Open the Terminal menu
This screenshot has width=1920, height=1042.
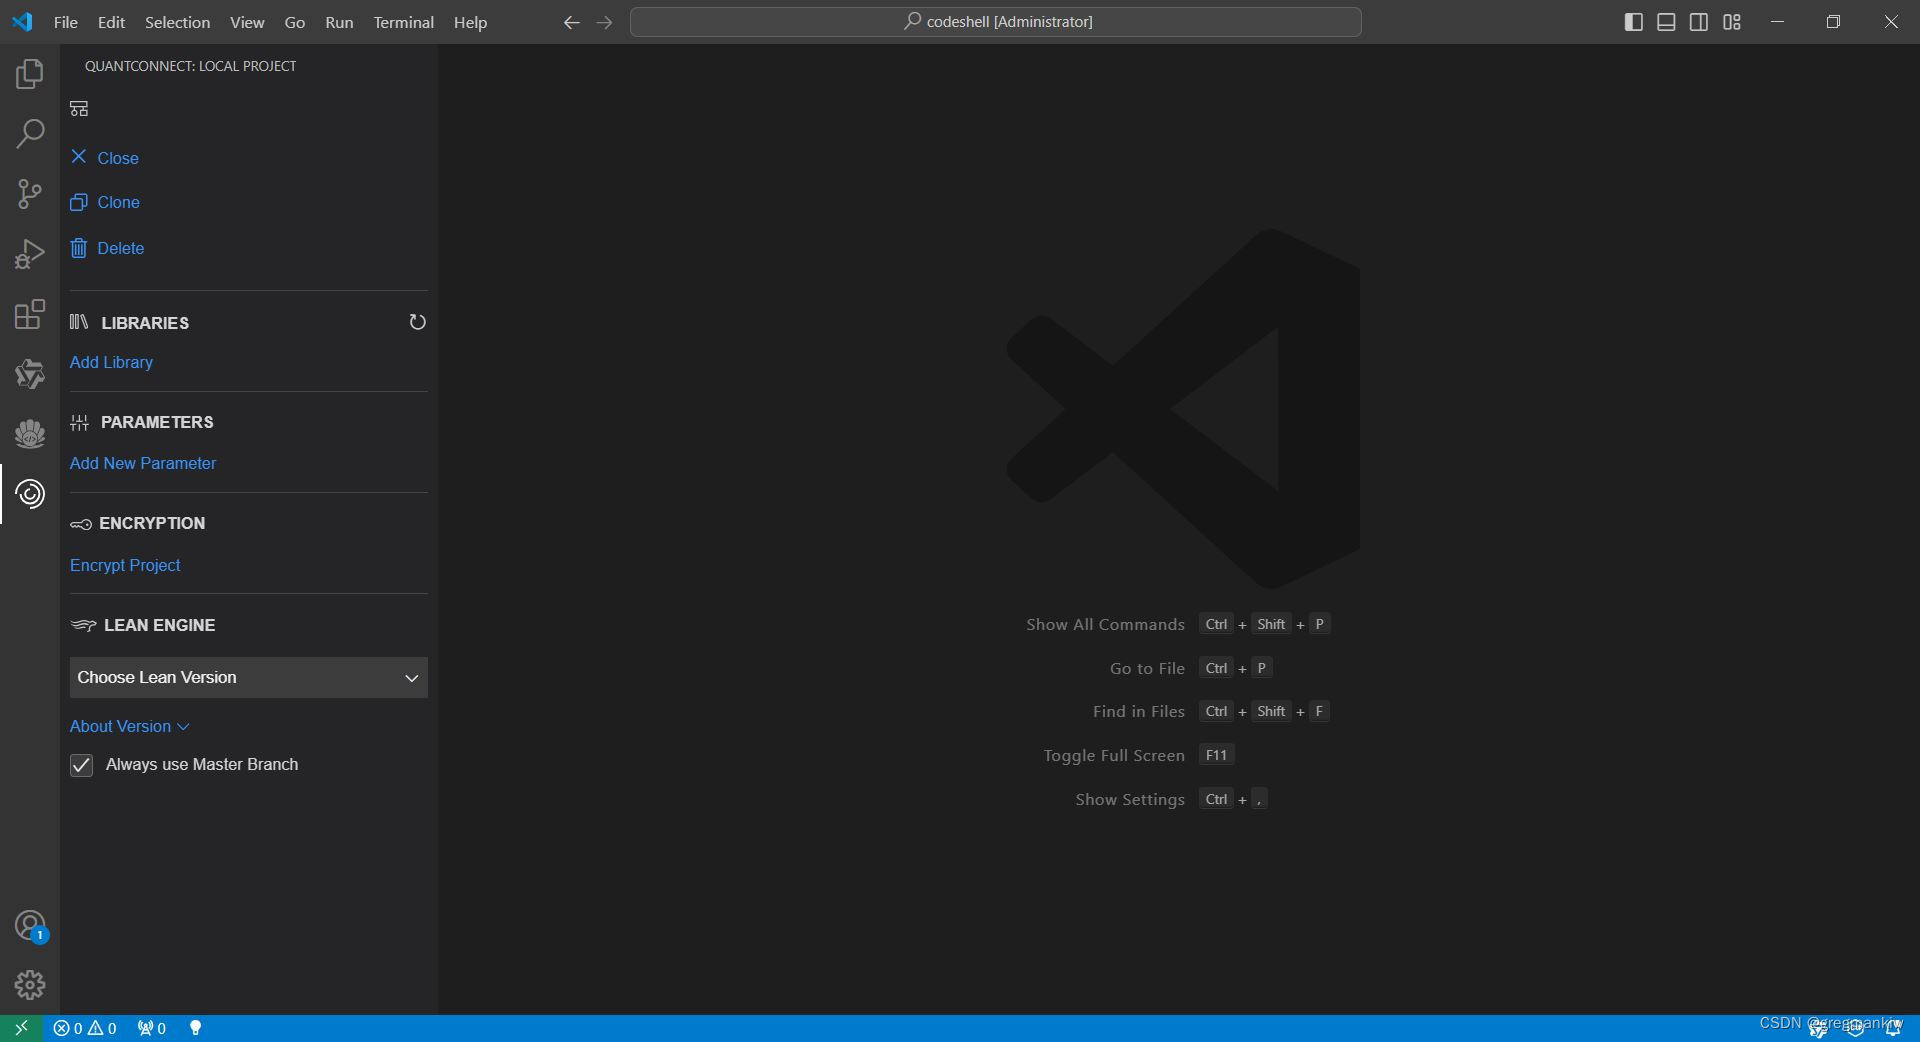click(404, 22)
